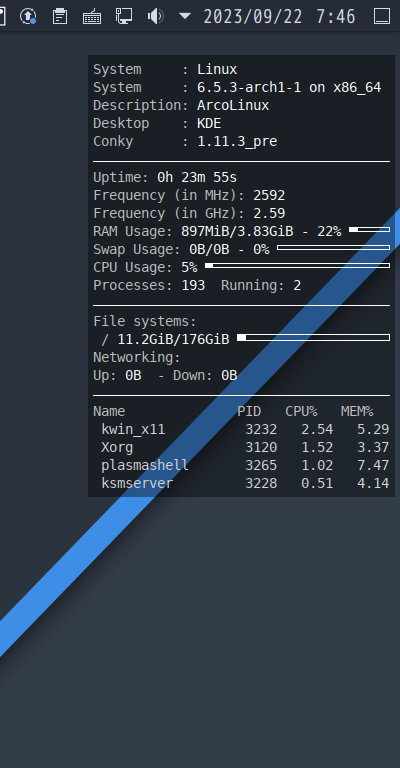Click the frequency value 2.59
Screen dimensions: 400x768
tap(269, 214)
